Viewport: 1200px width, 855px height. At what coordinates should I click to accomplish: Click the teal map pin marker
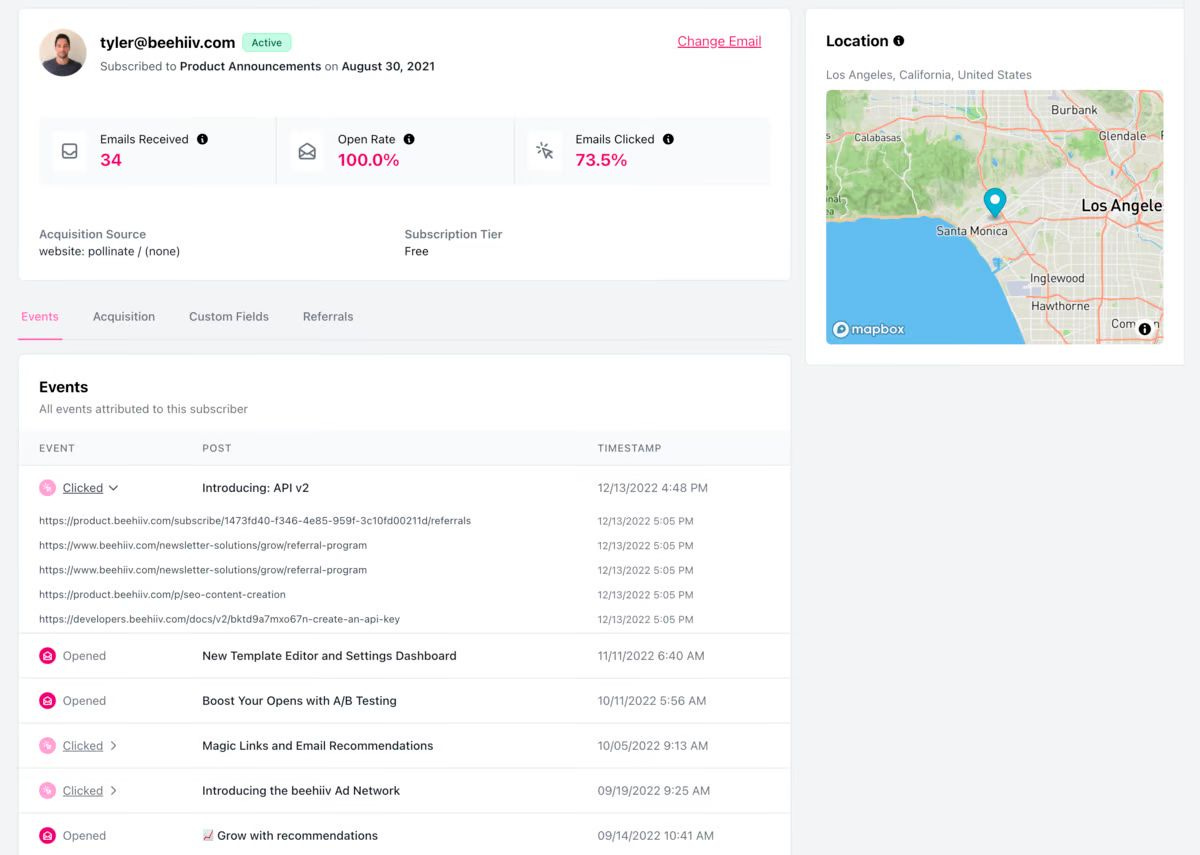[994, 203]
